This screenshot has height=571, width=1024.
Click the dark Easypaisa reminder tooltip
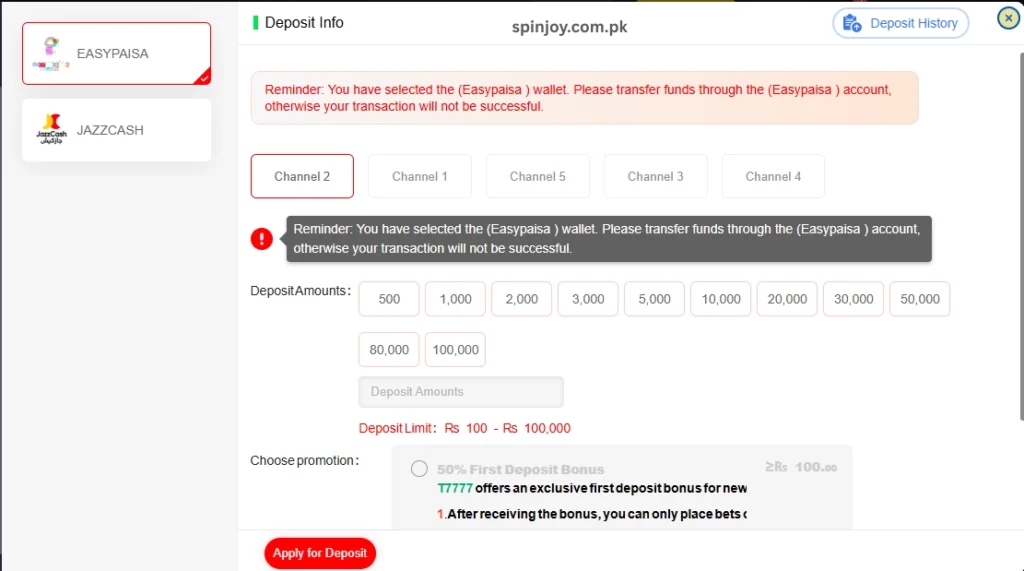(x=609, y=239)
